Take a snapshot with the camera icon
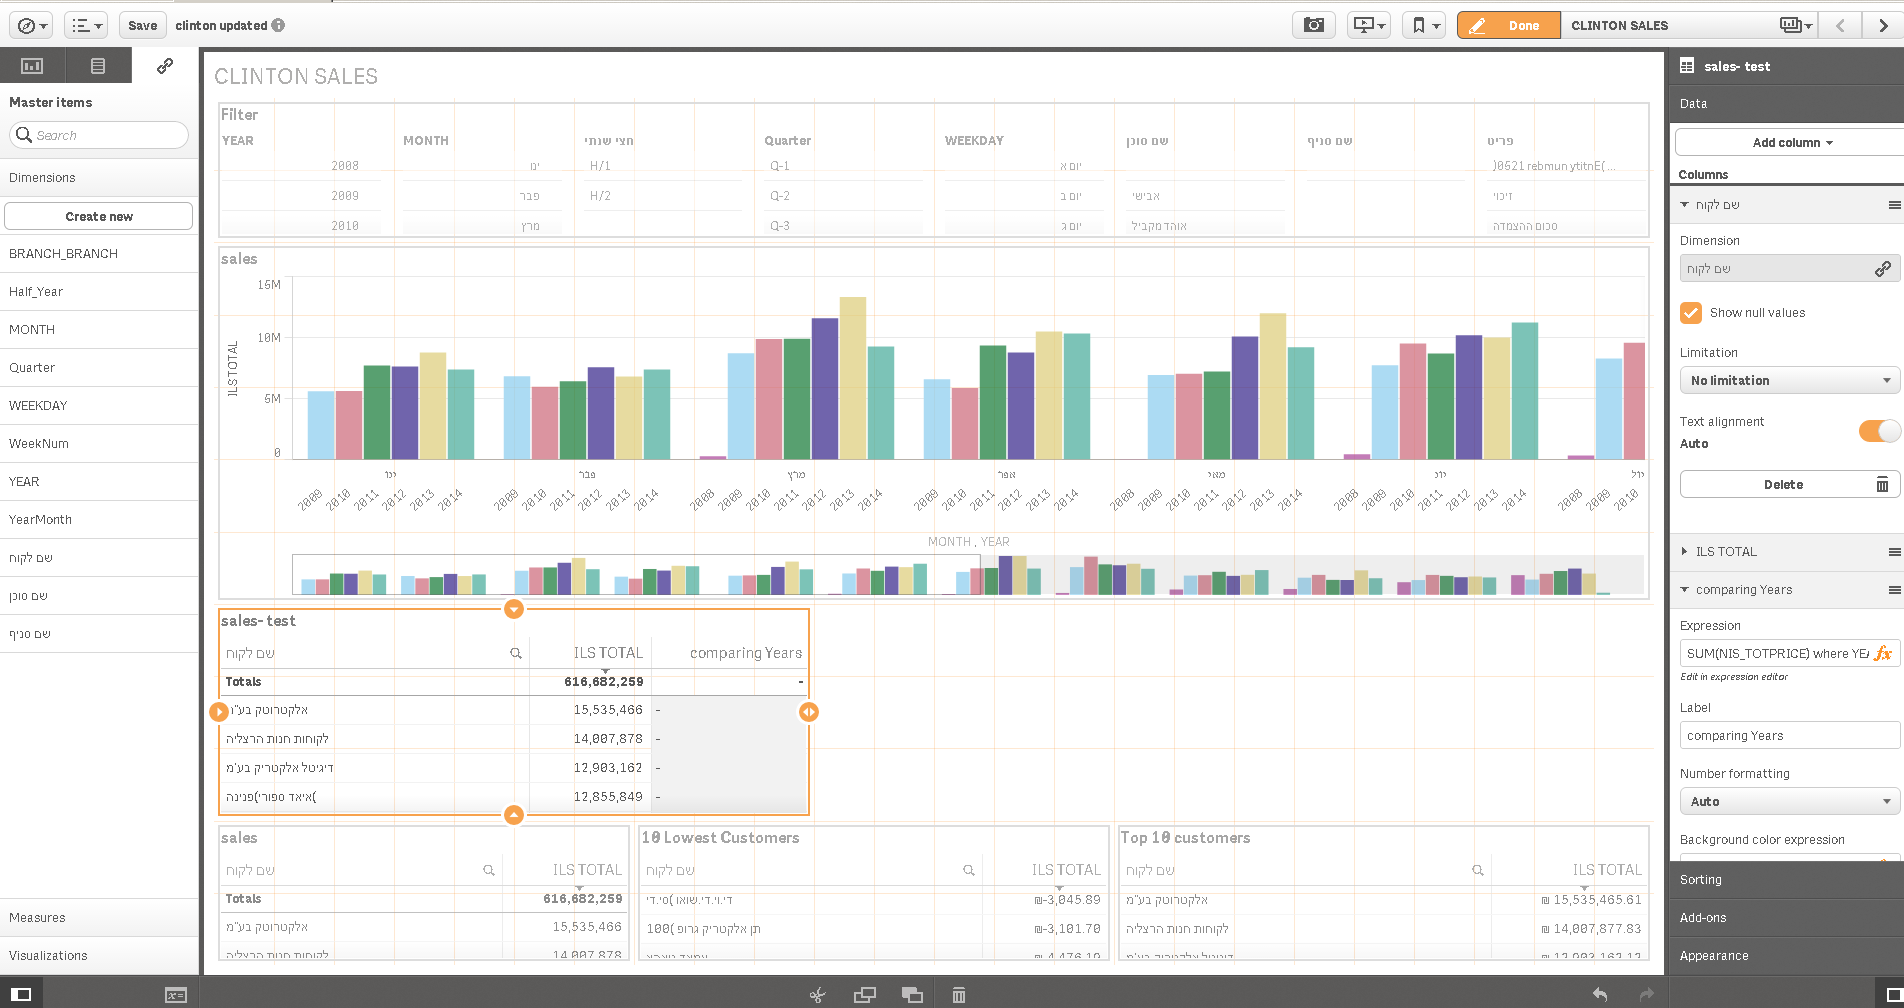 (1314, 25)
